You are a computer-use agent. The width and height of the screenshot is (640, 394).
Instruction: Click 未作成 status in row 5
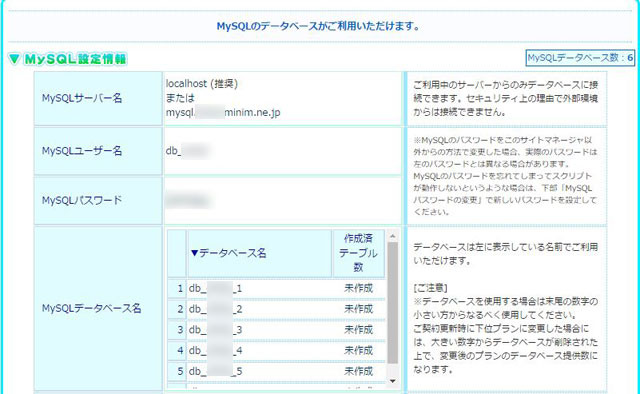point(358,372)
